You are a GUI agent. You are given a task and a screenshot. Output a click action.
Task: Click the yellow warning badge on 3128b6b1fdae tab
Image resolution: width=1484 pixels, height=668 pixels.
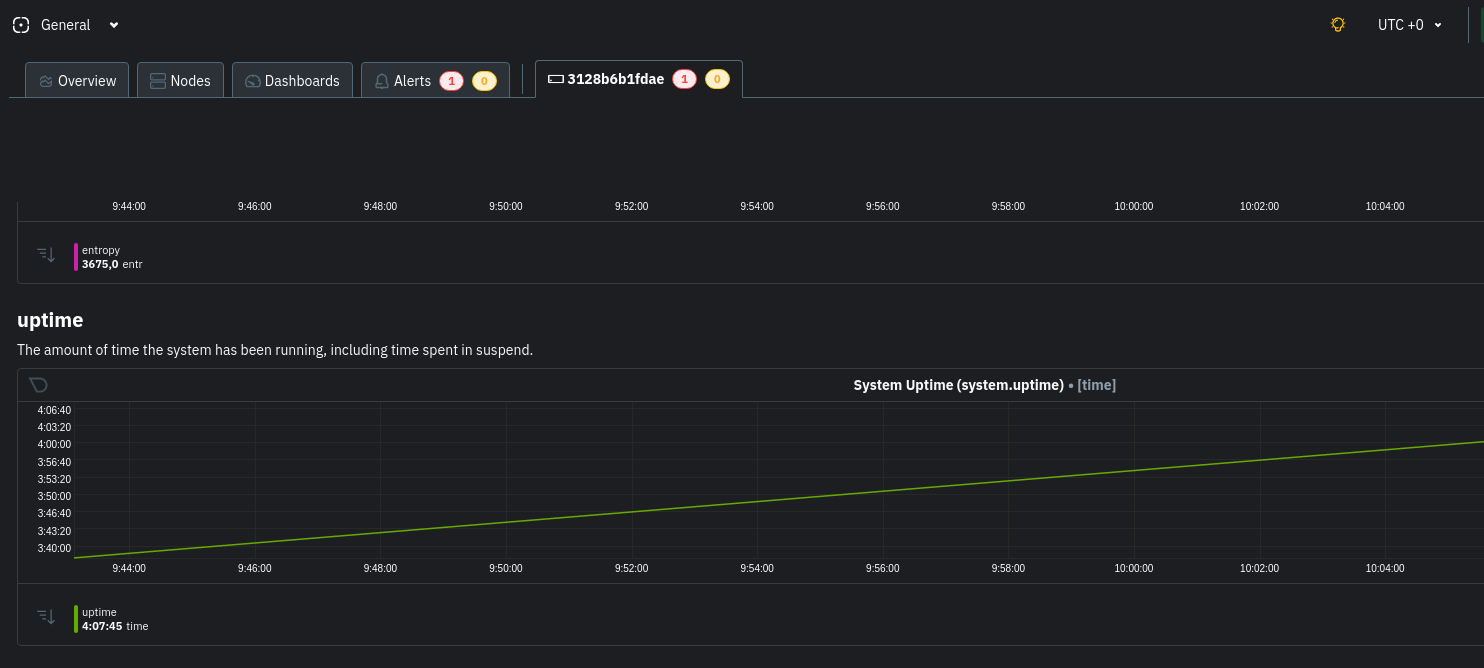(x=717, y=79)
